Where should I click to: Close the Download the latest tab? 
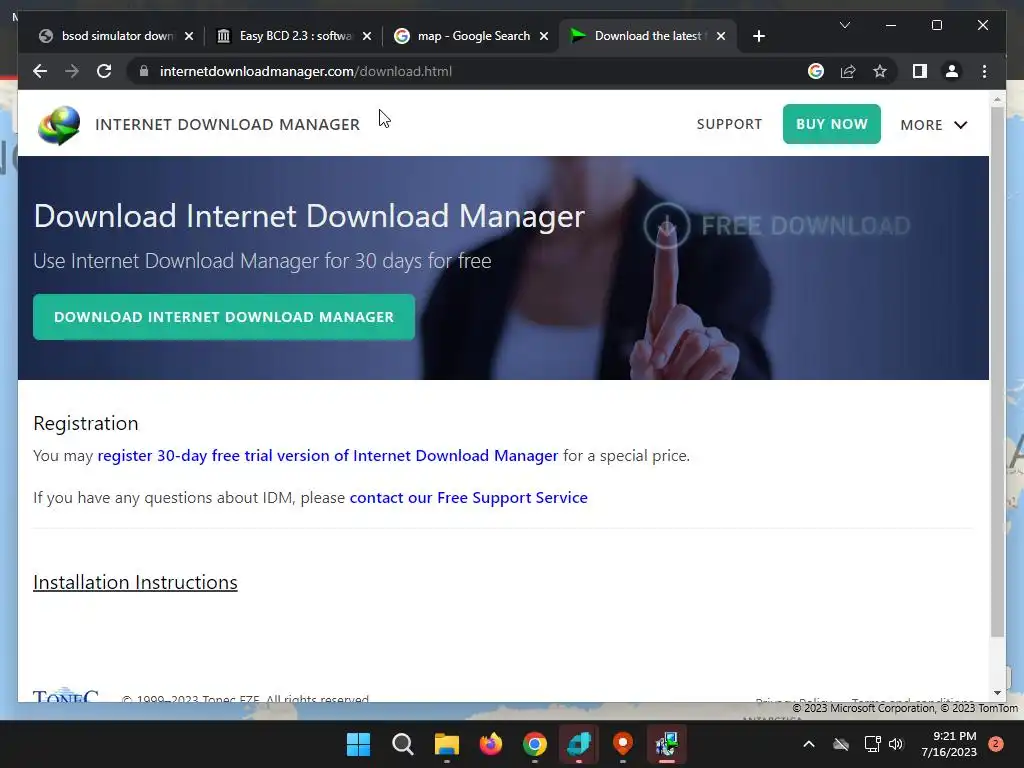(721, 36)
